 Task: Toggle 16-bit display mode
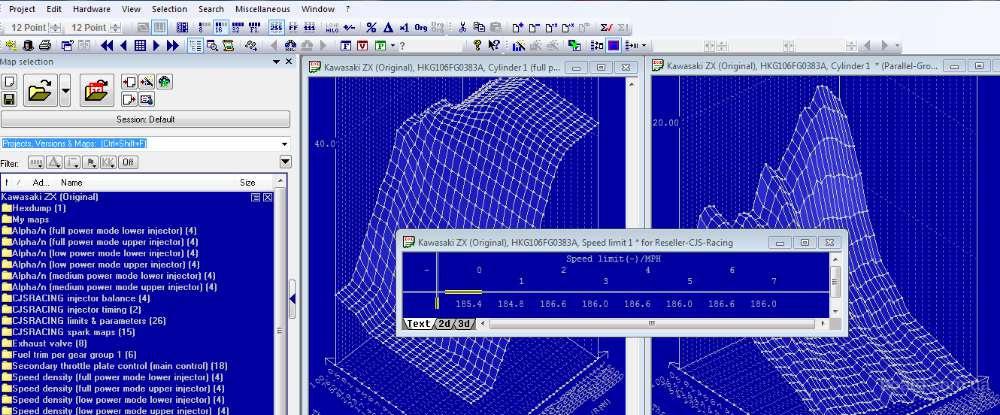tap(219, 27)
